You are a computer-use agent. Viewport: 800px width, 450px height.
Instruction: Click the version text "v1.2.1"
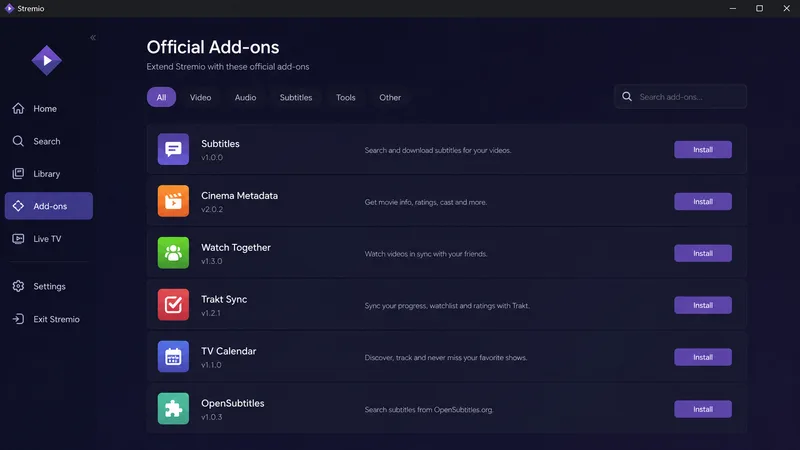(x=211, y=313)
